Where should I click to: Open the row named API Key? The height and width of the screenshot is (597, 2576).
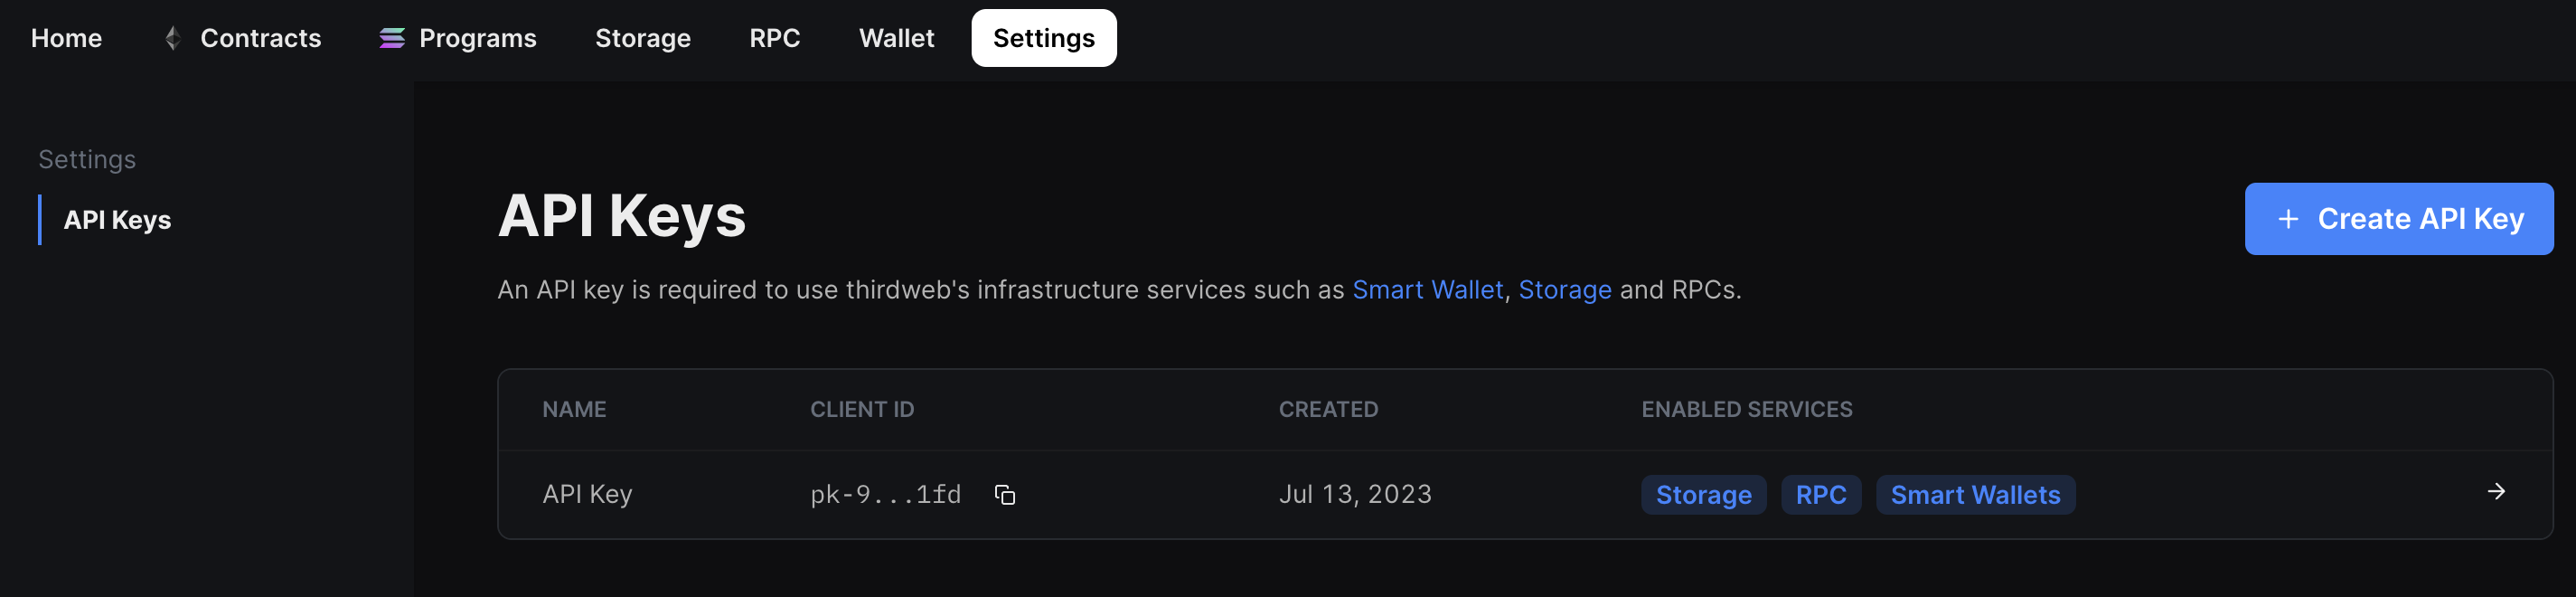pyautogui.click(x=587, y=494)
